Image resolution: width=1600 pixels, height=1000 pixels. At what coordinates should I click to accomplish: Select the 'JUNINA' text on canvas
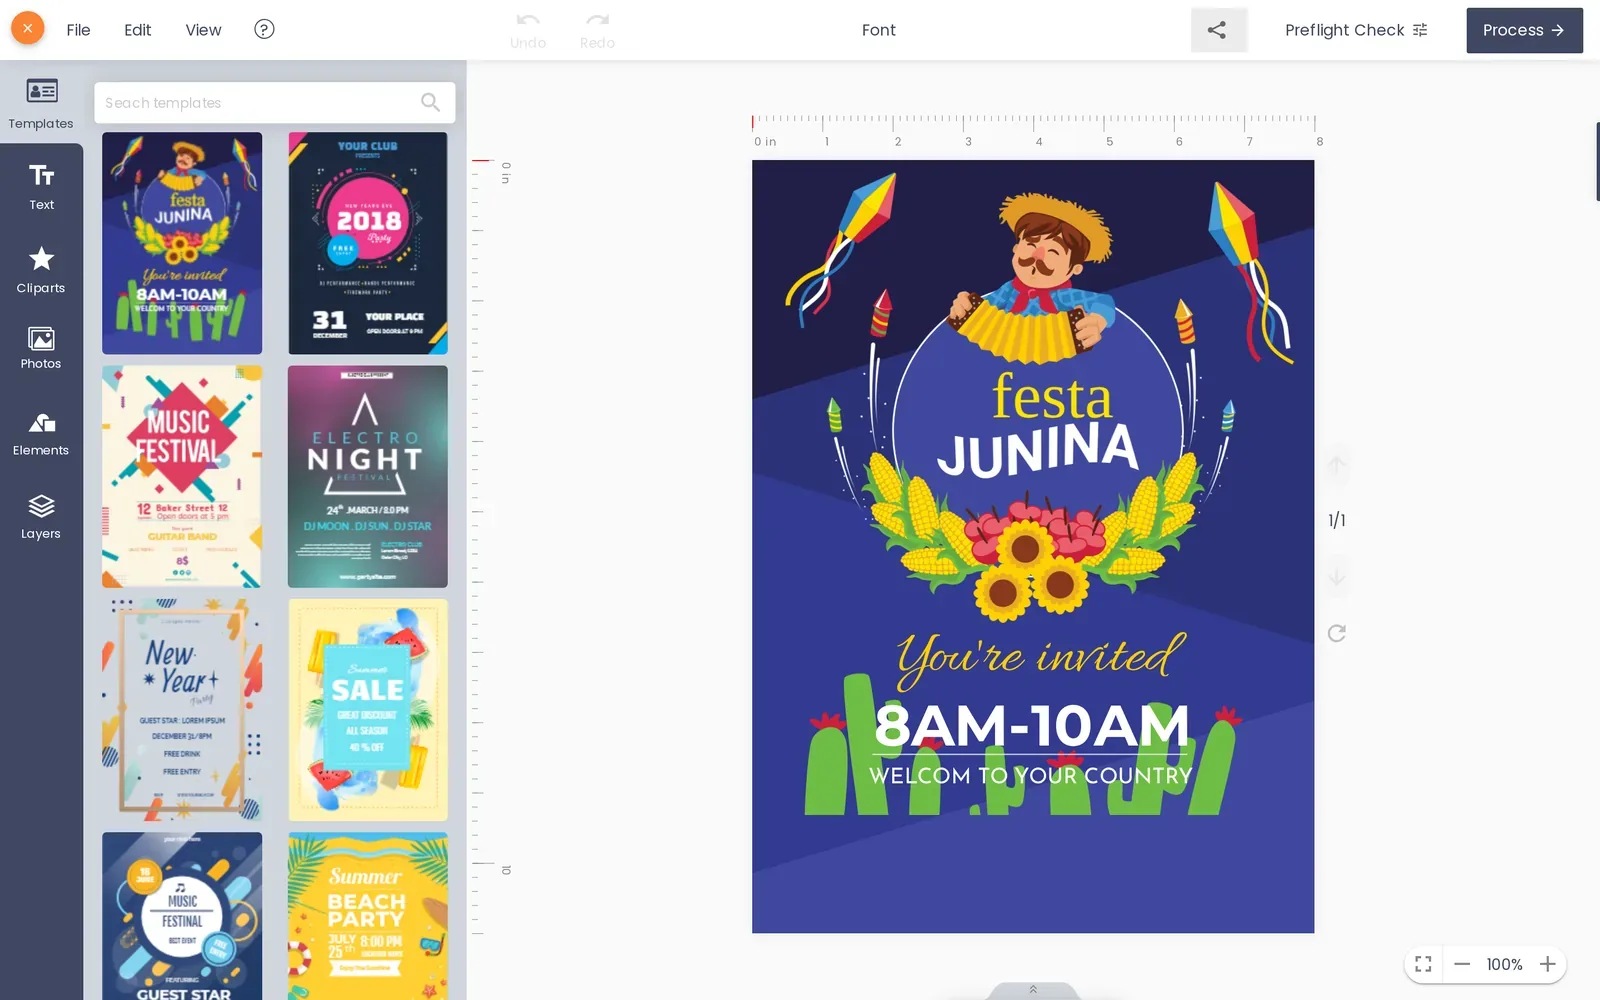(x=1037, y=450)
